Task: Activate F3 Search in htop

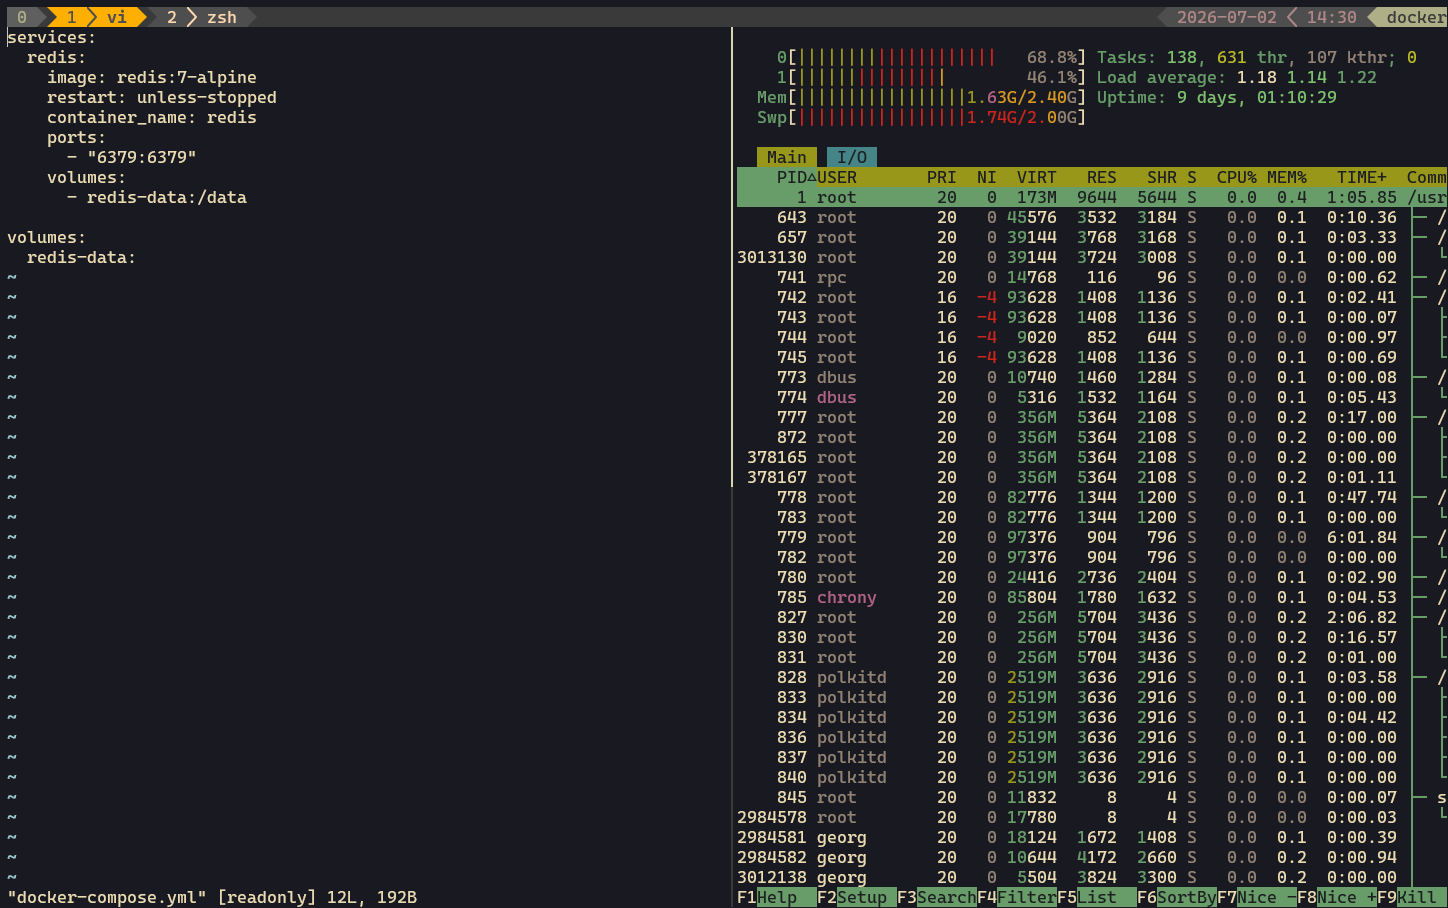Action: (937, 897)
